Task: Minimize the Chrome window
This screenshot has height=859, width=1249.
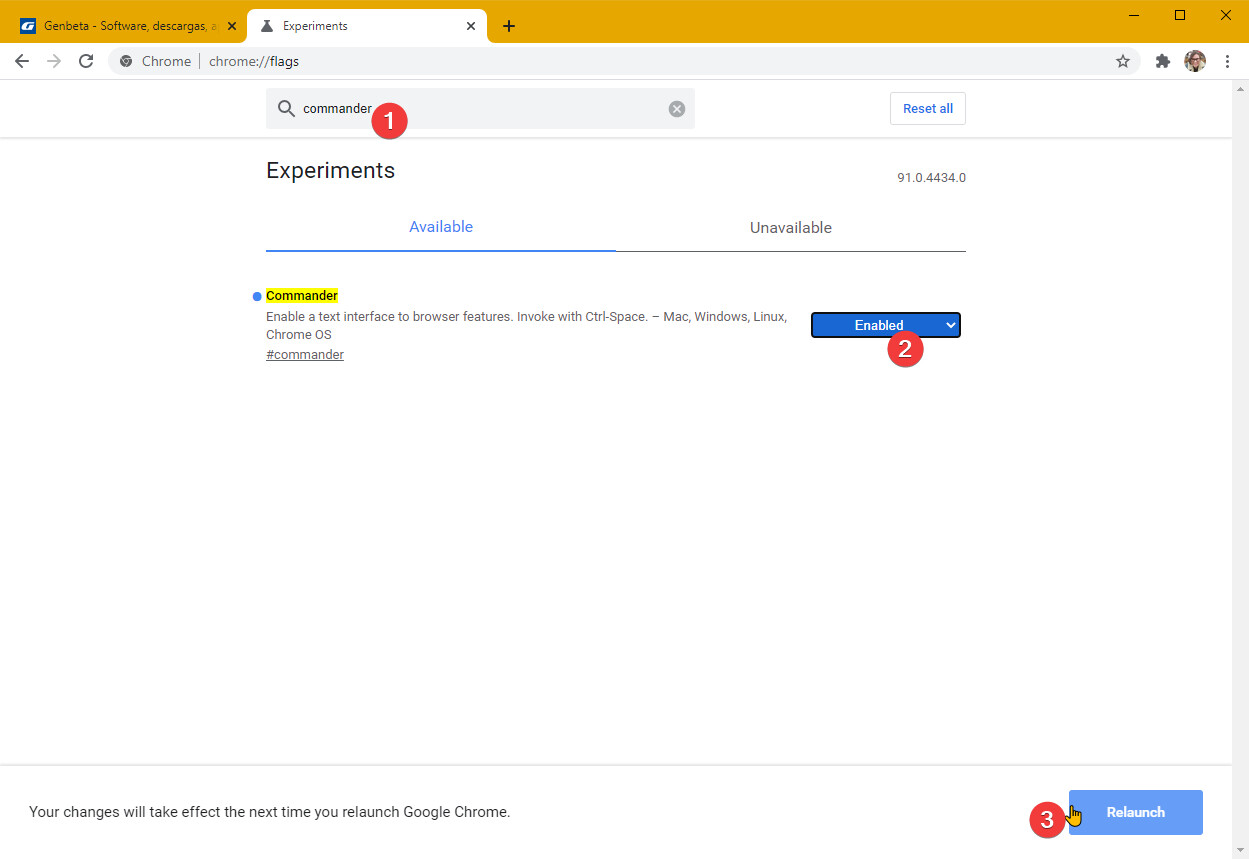Action: pos(1134,15)
